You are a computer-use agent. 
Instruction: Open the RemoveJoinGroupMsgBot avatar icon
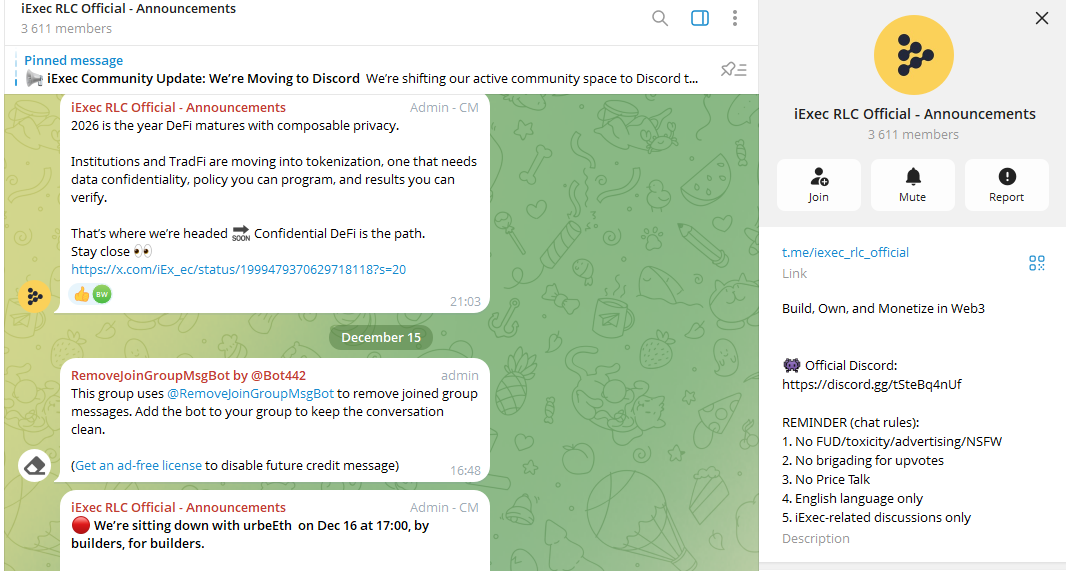[x=35, y=465]
